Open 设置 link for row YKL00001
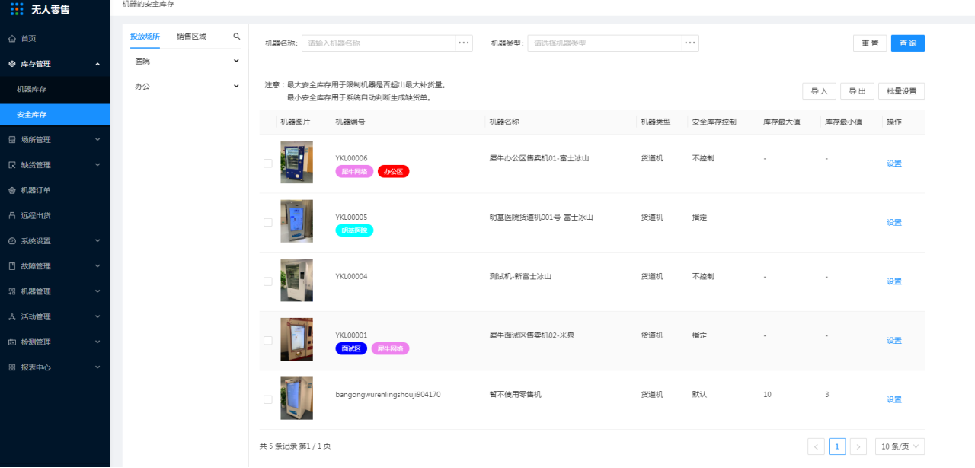This screenshot has height=468, width=975. point(894,341)
